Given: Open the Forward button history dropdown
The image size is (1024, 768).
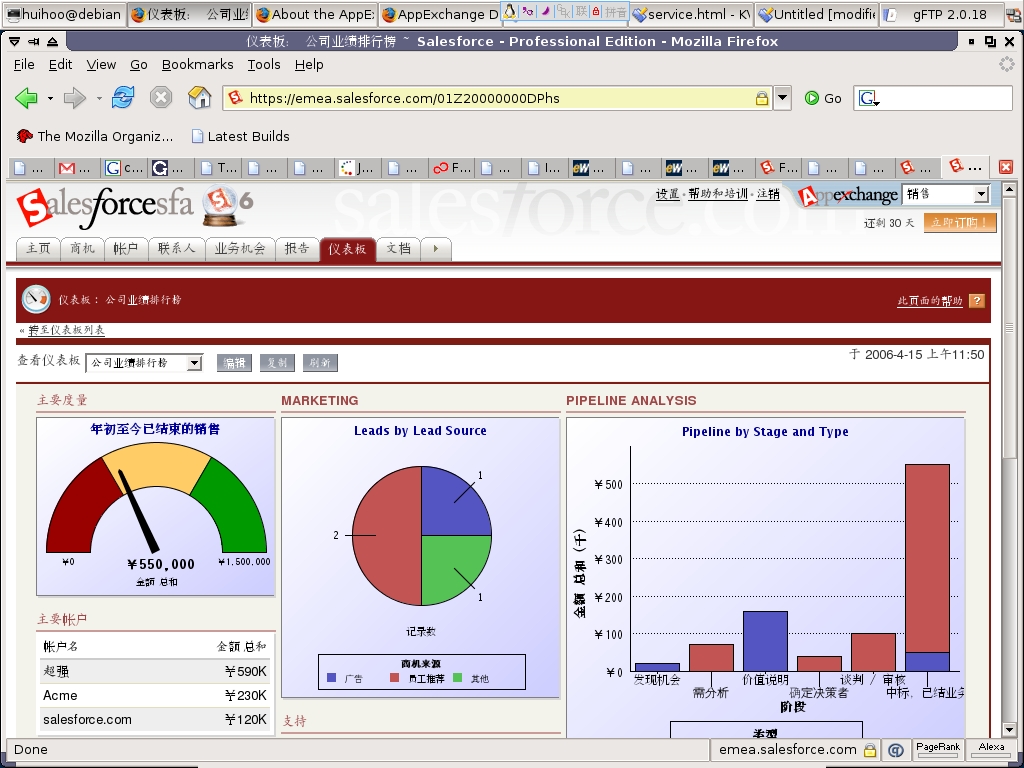Looking at the screenshot, I should (99, 99).
